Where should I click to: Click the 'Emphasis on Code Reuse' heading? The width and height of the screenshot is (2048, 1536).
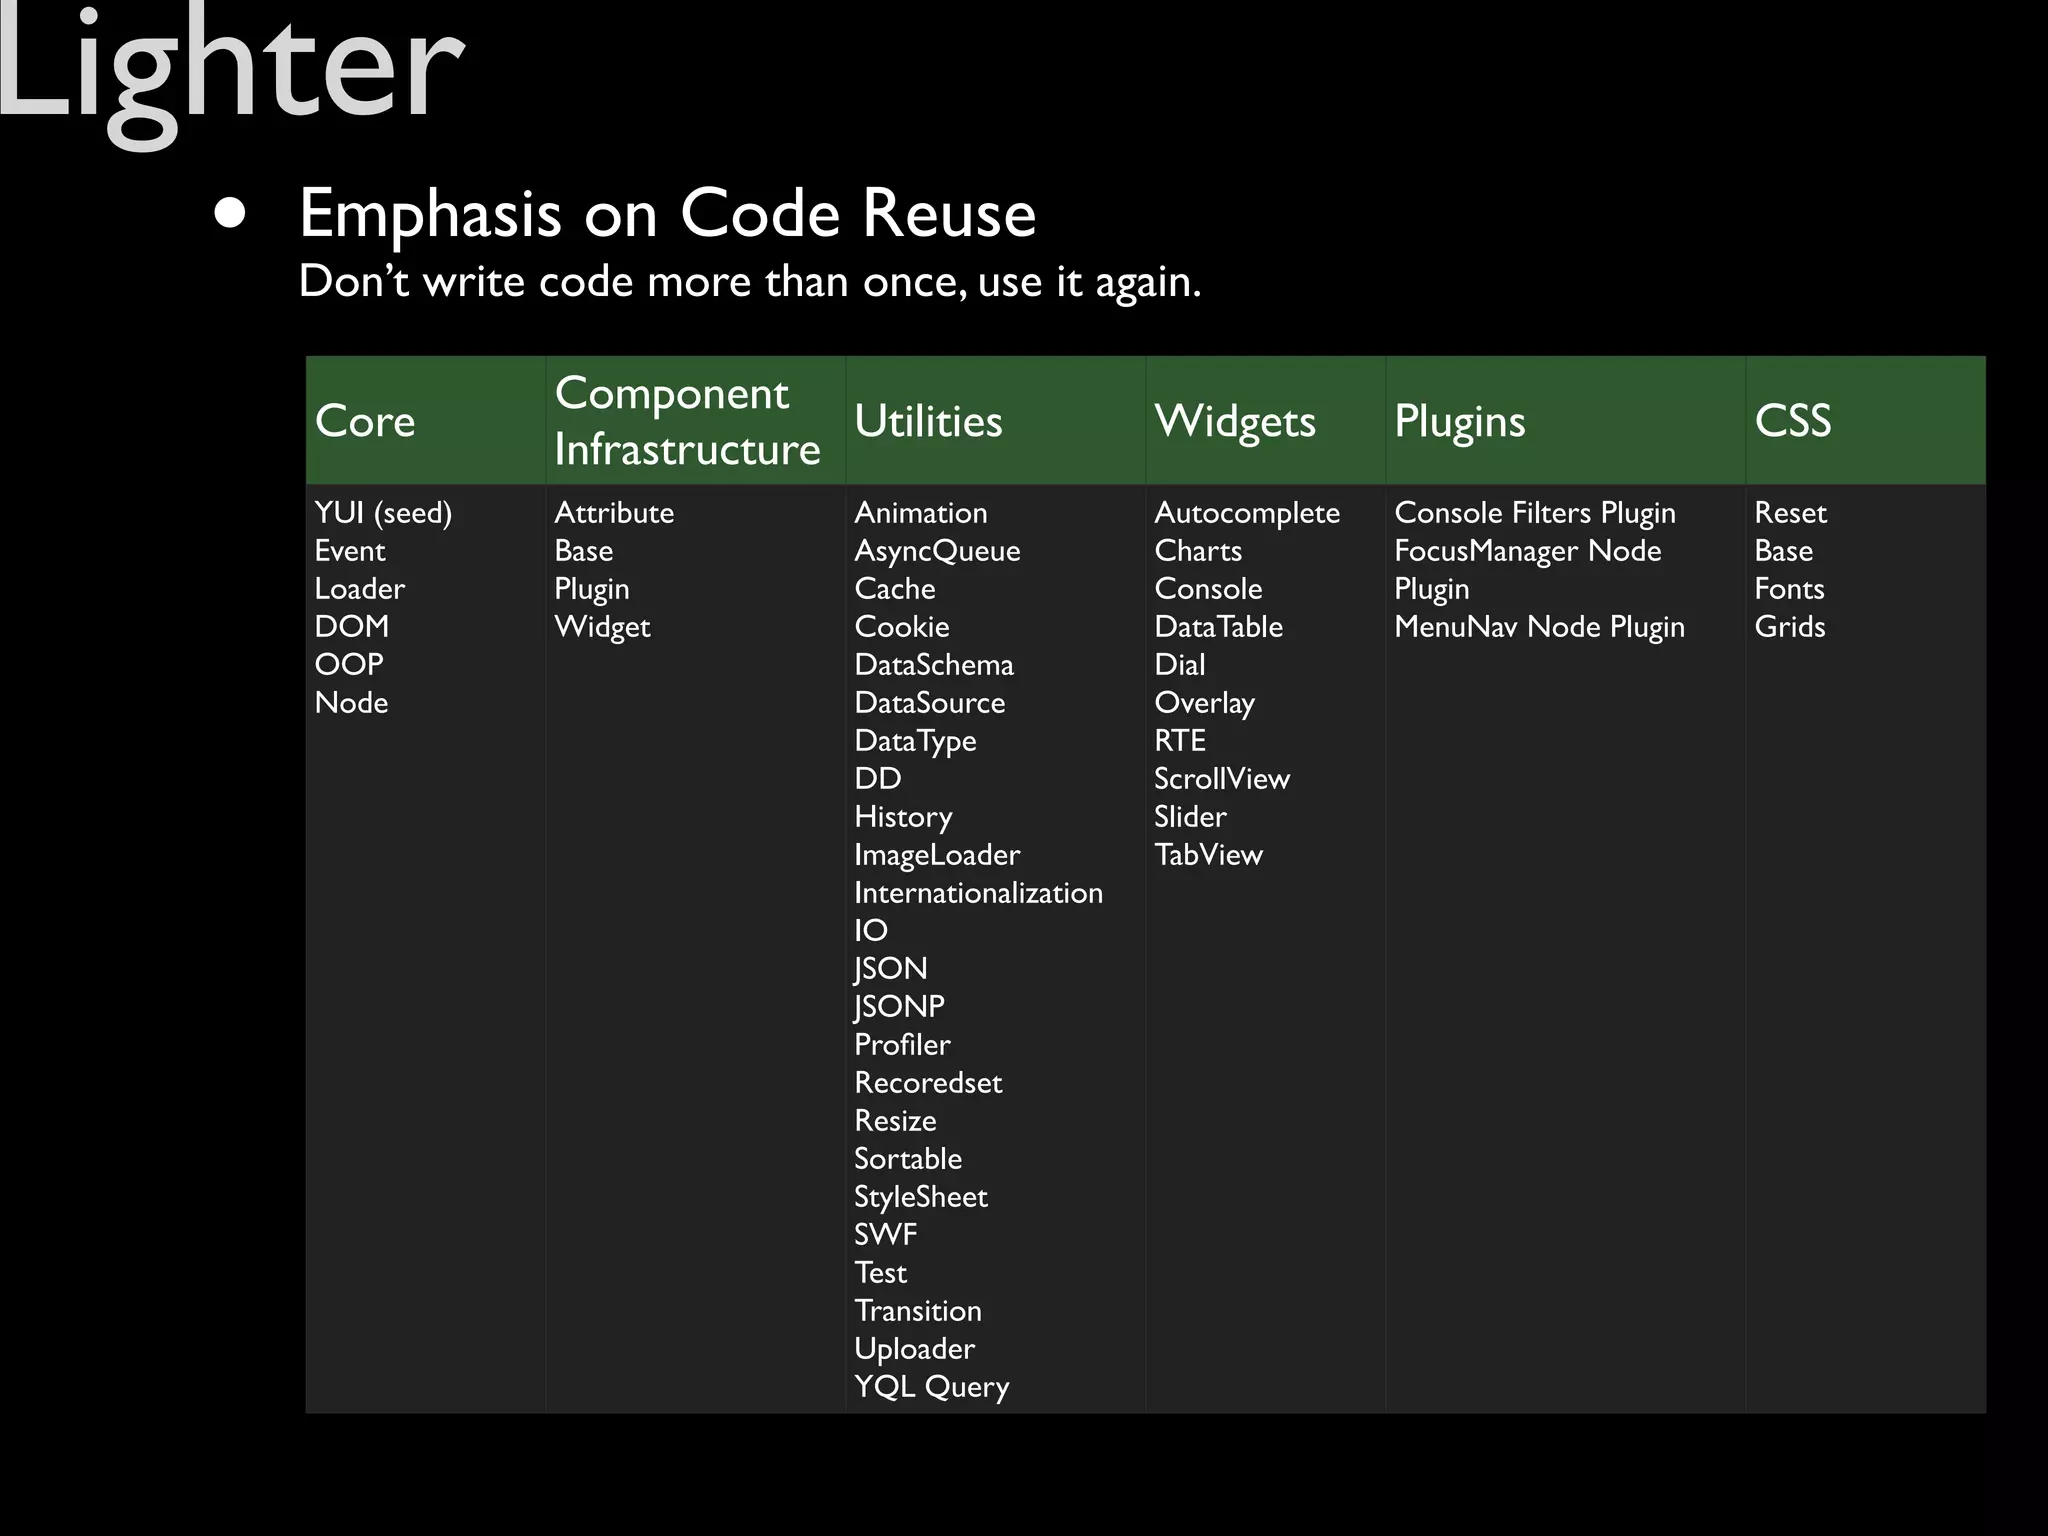tap(667, 213)
